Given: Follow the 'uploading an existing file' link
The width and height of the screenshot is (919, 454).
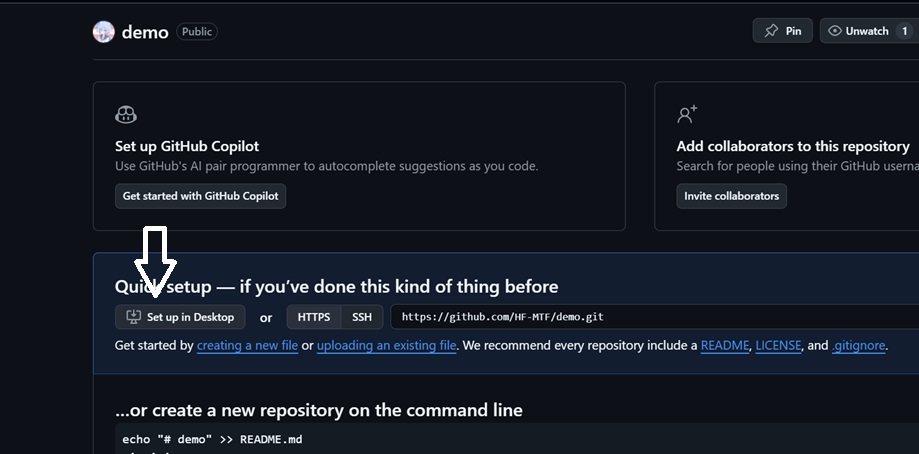Looking at the screenshot, I should coord(387,346).
